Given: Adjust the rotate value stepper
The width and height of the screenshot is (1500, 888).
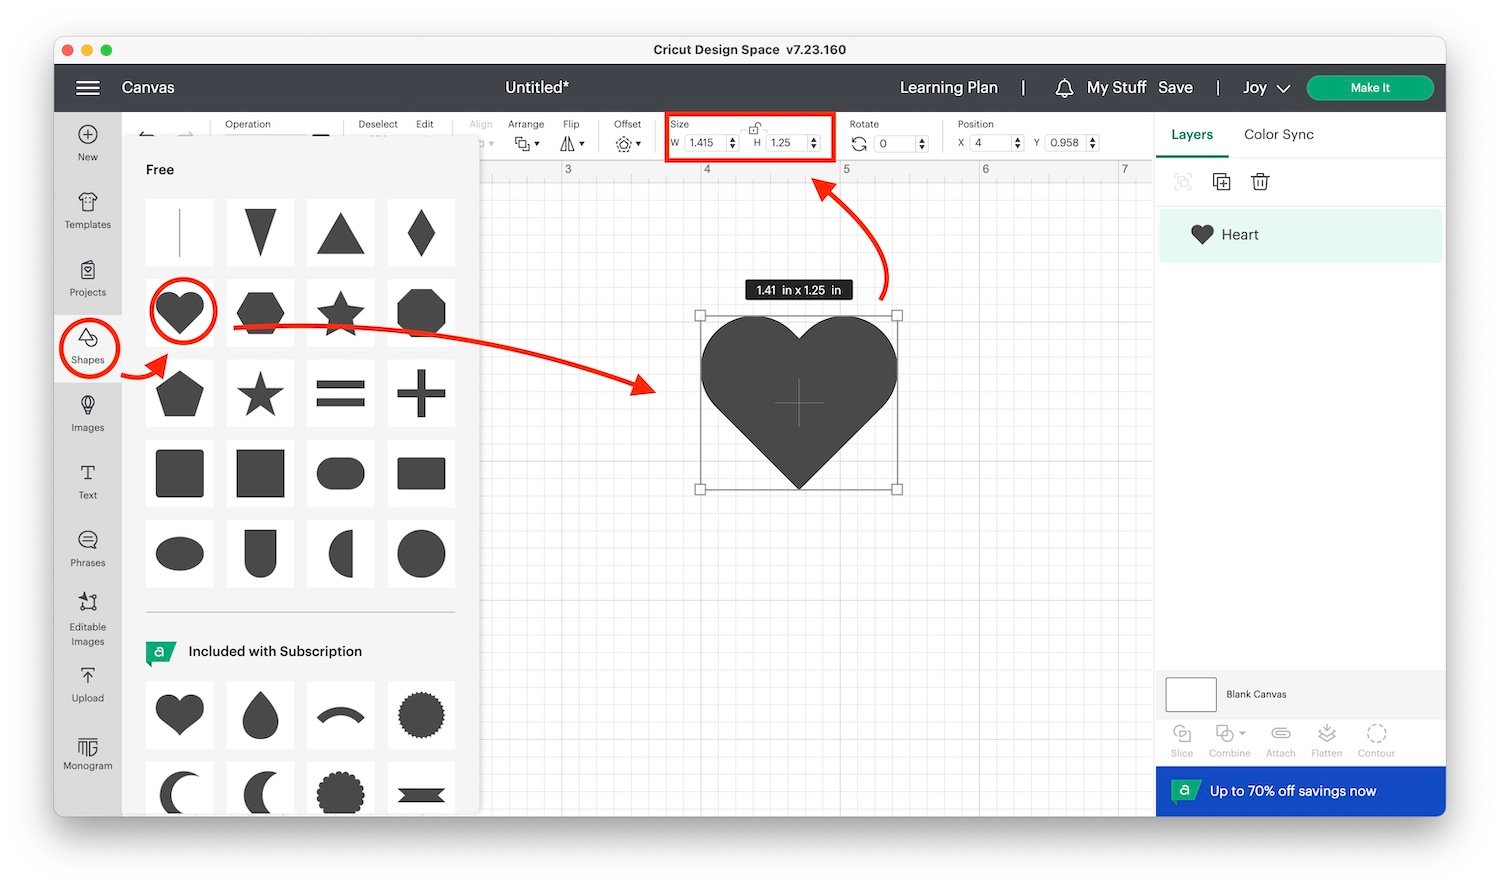Looking at the screenshot, I should (921, 144).
